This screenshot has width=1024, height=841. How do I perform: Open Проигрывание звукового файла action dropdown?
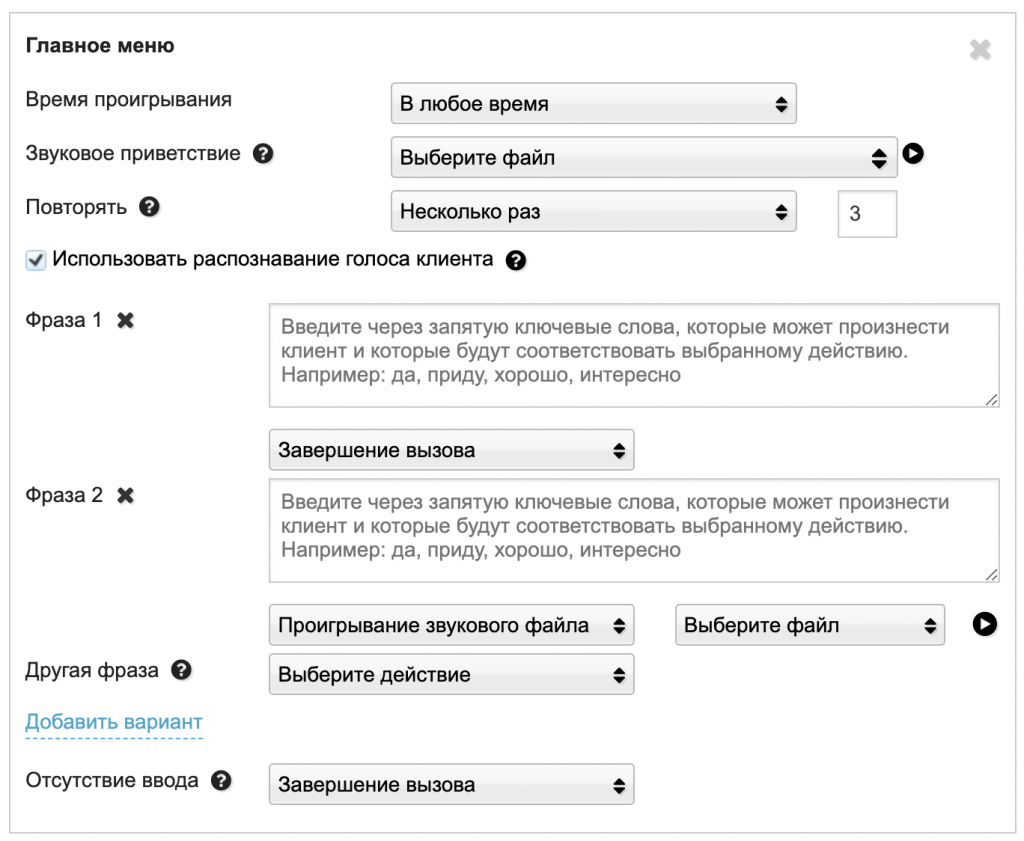point(451,626)
